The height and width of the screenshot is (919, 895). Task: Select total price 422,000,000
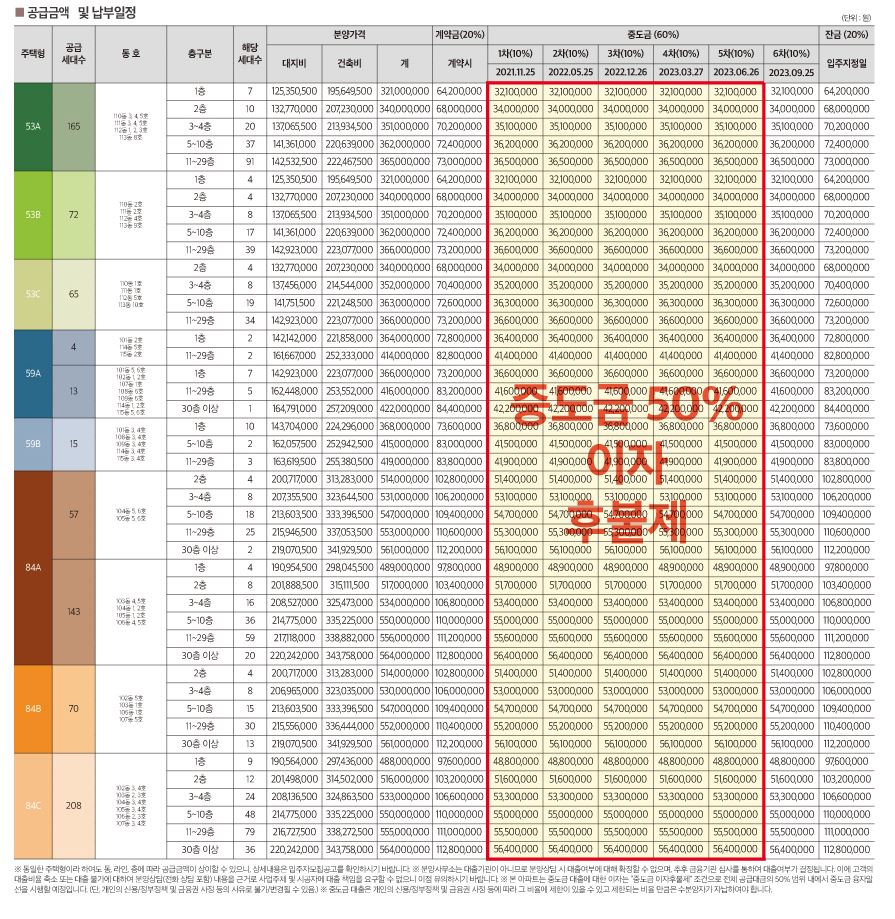404,409
